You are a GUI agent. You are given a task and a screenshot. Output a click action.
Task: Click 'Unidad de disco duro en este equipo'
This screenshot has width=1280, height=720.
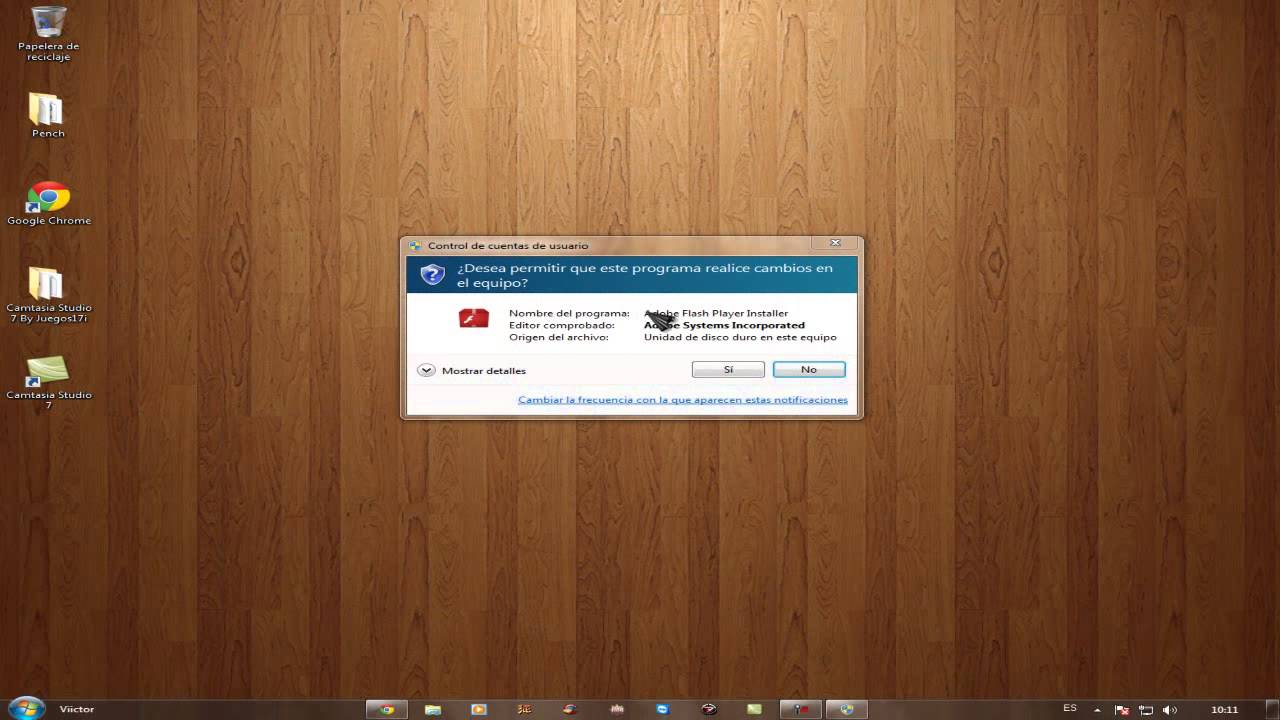pyautogui.click(x=740, y=337)
